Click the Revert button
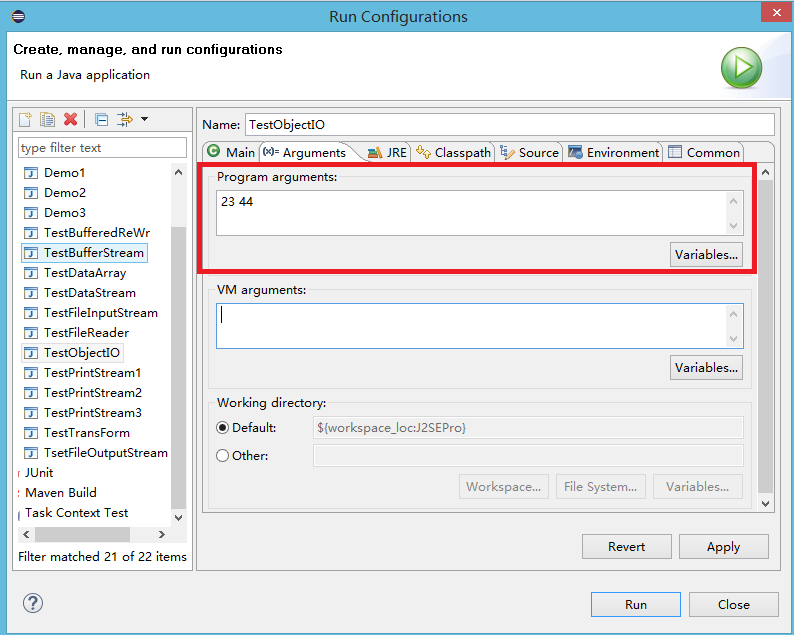 click(x=626, y=547)
